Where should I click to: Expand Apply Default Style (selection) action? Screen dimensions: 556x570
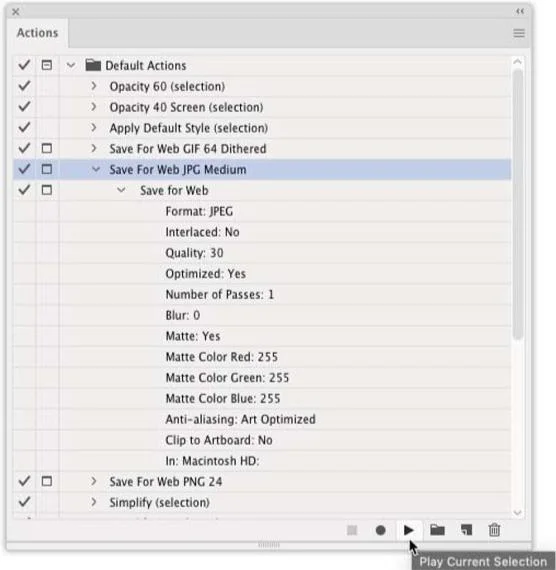click(93, 128)
